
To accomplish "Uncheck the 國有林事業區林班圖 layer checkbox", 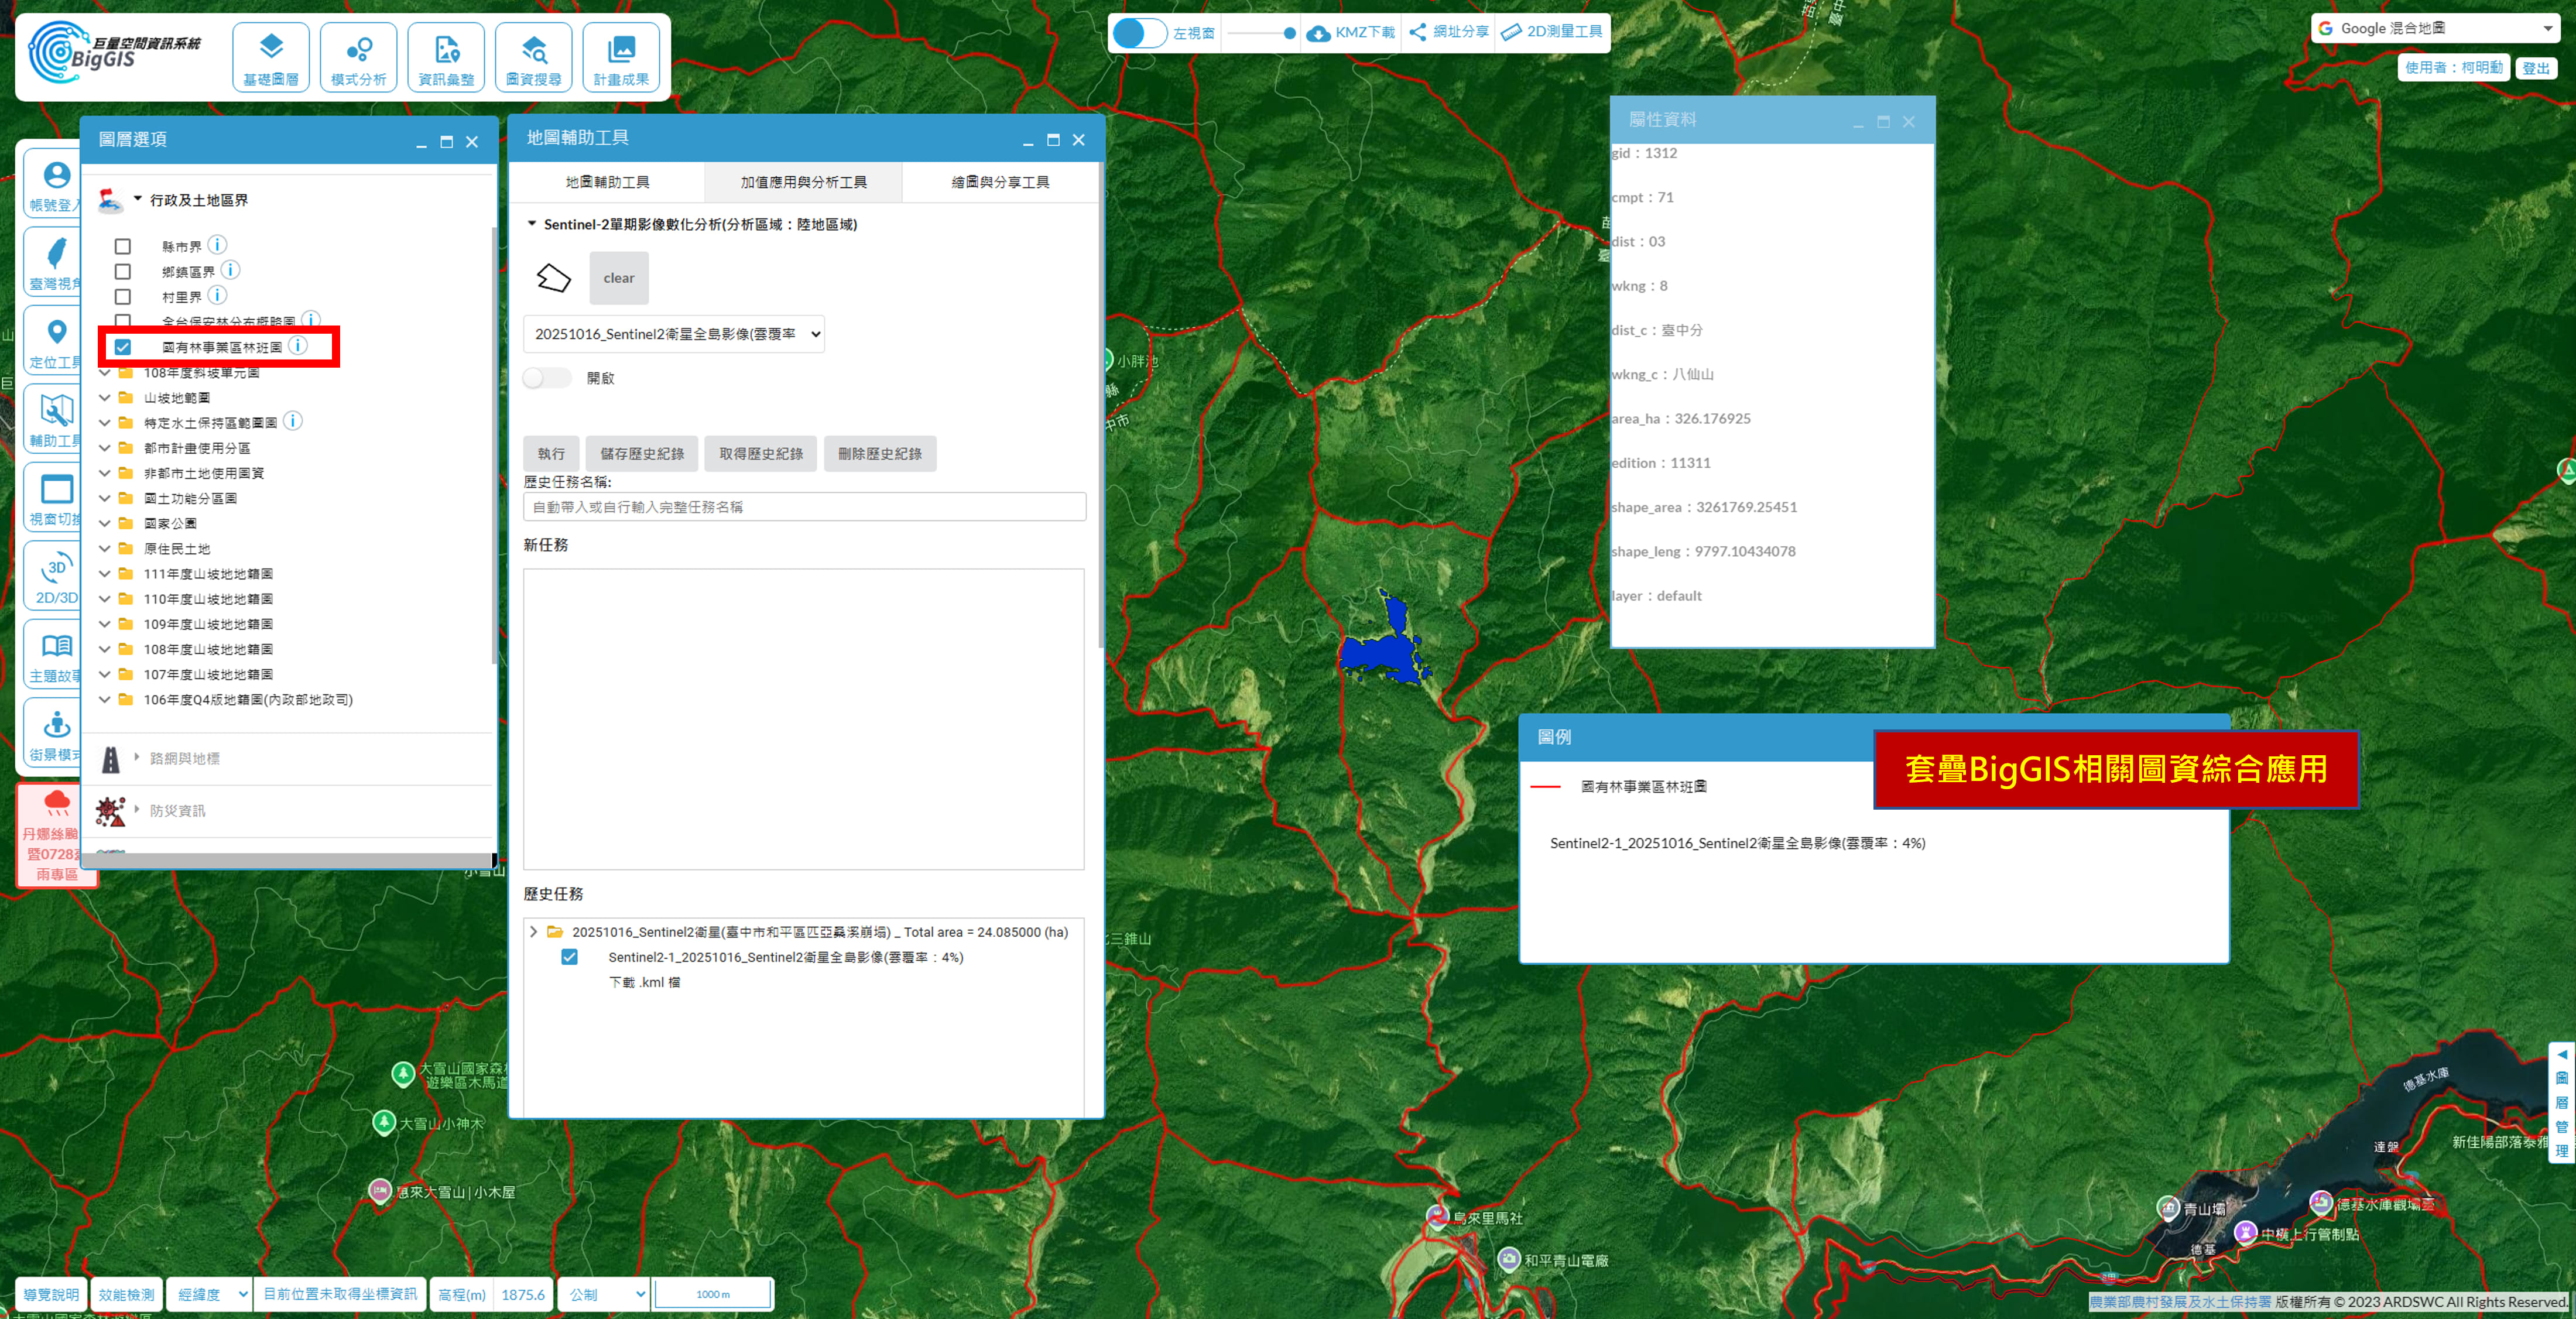I will tap(123, 347).
